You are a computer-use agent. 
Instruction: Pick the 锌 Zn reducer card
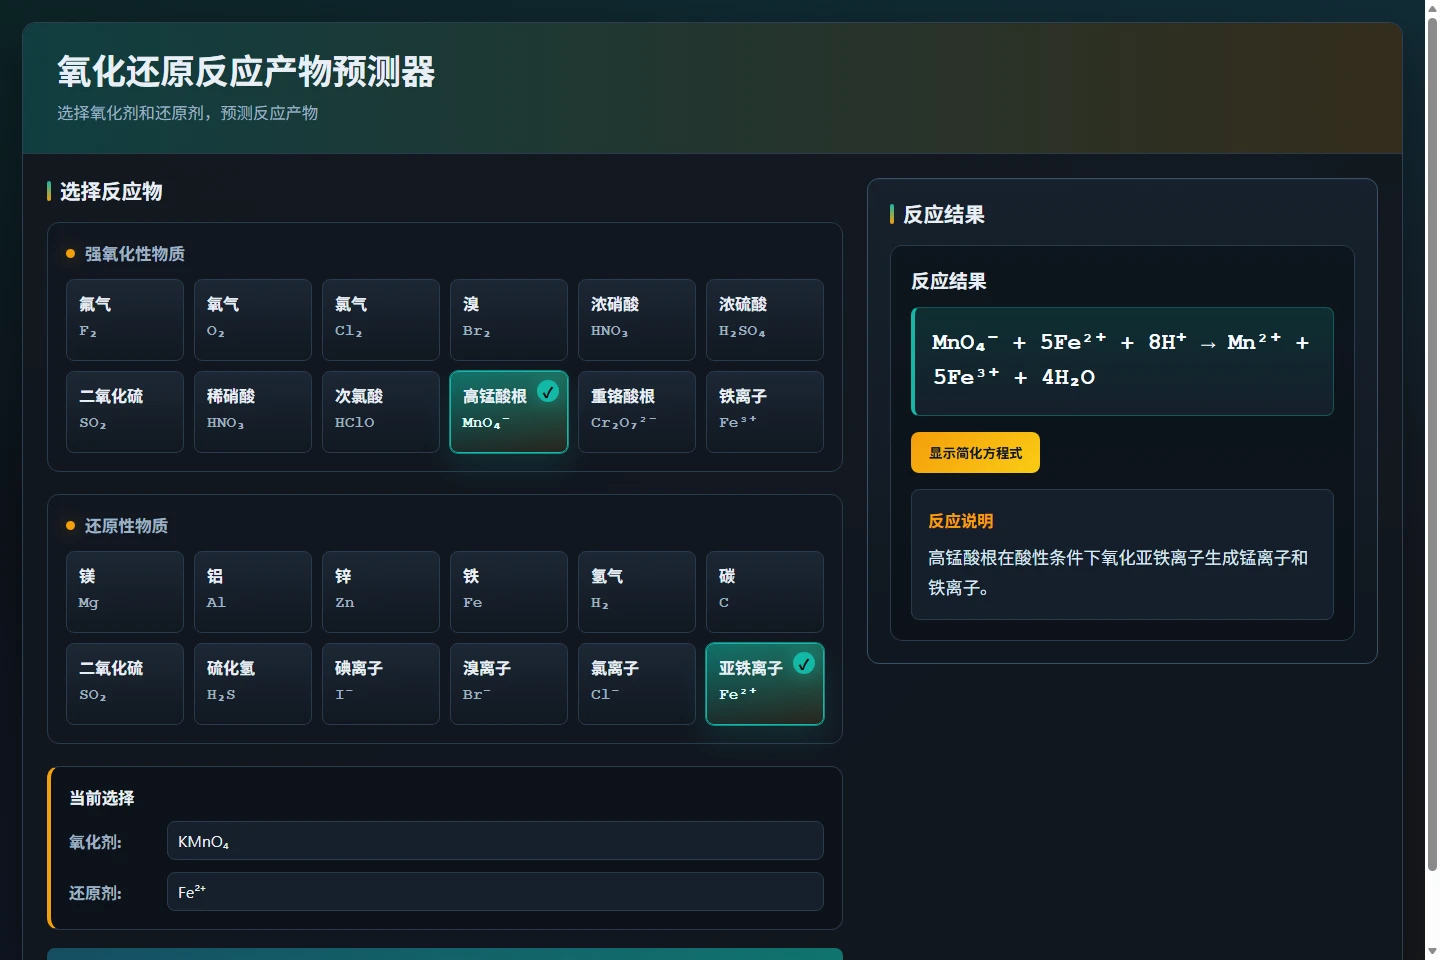pyautogui.click(x=381, y=592)
